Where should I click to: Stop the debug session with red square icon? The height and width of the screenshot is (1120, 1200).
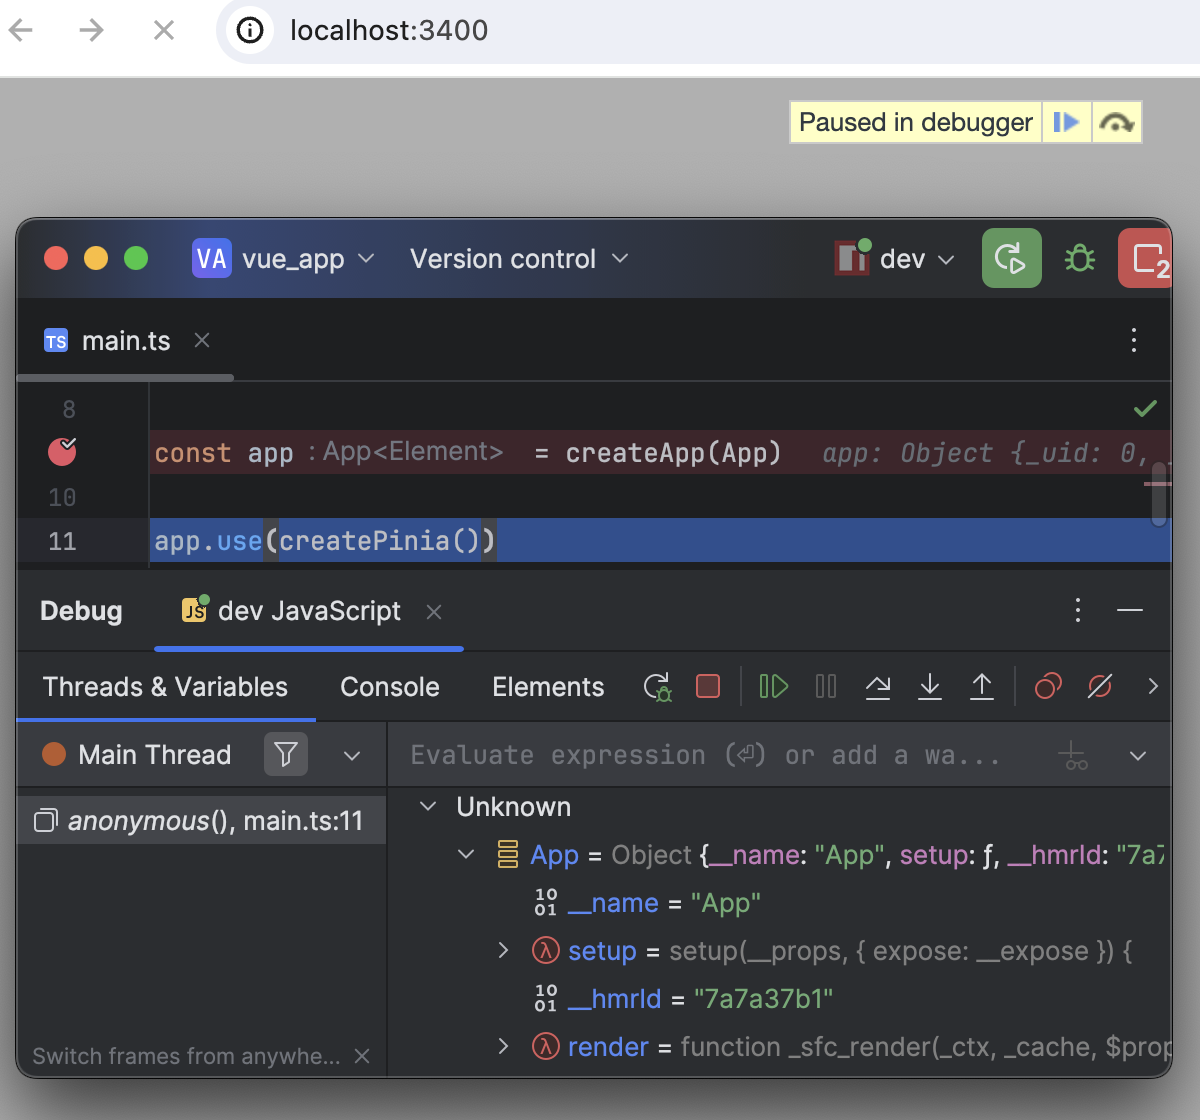coord(708,687)
